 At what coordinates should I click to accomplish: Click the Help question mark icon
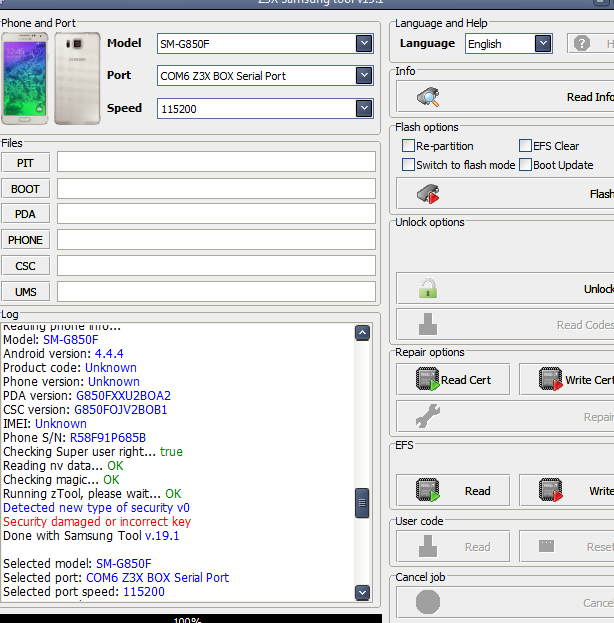point(582,43)
